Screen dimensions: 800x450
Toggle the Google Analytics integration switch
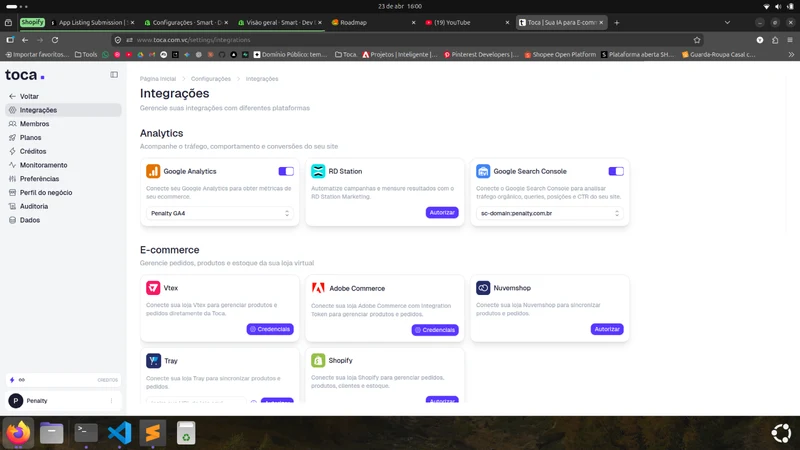click(286, 171)
